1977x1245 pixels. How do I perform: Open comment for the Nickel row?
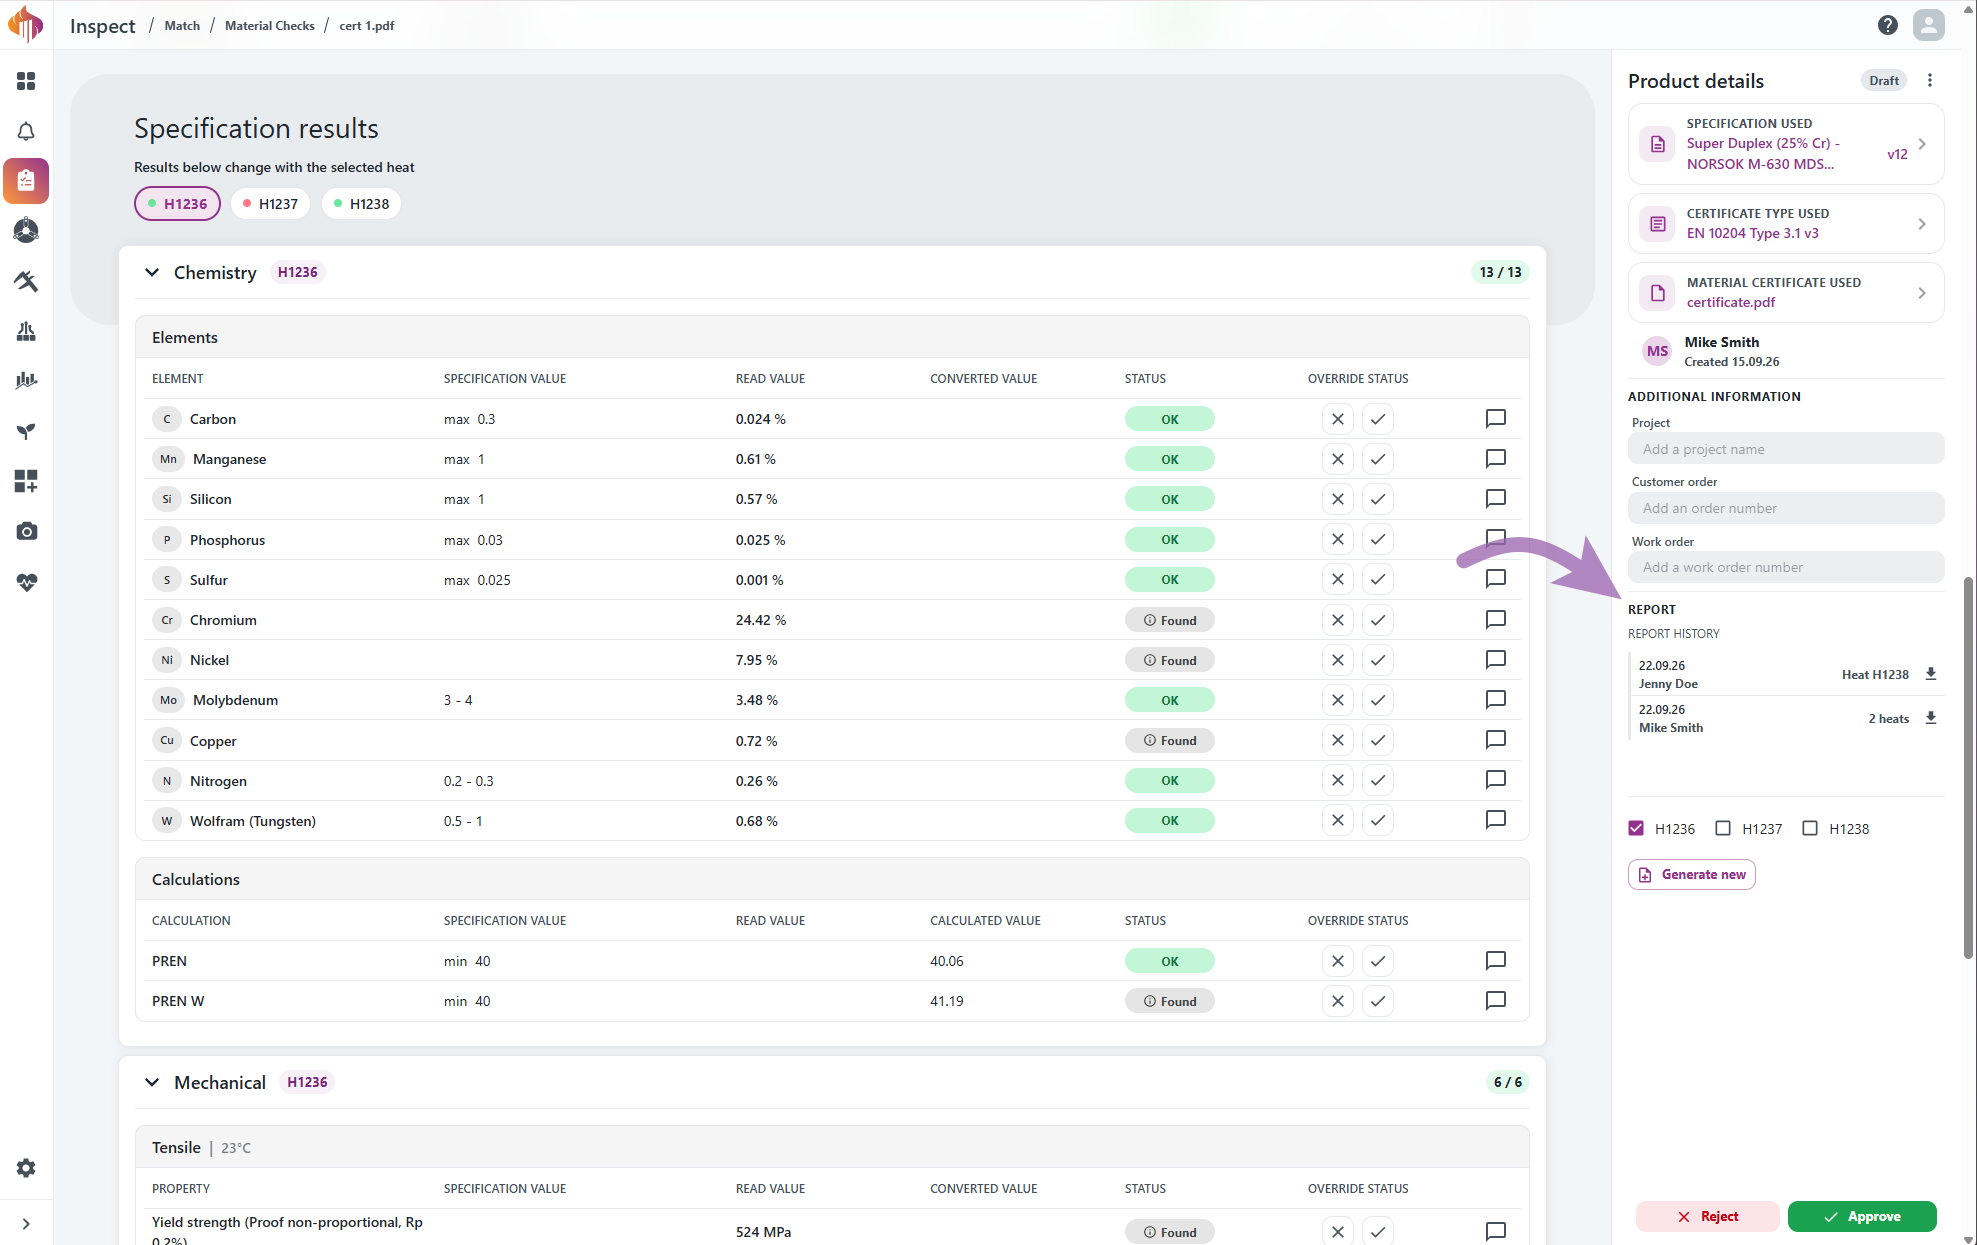pyautogui.click(x=1496, y=660)
